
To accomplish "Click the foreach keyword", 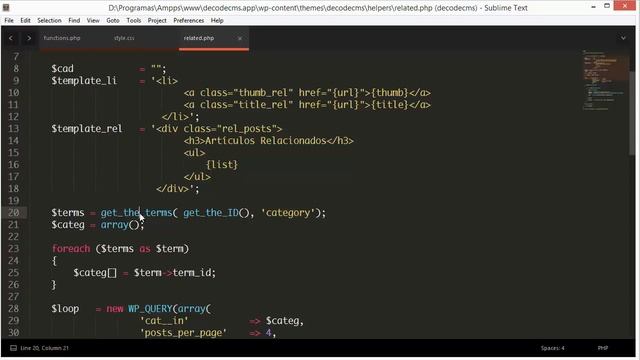I will (71, 249).
